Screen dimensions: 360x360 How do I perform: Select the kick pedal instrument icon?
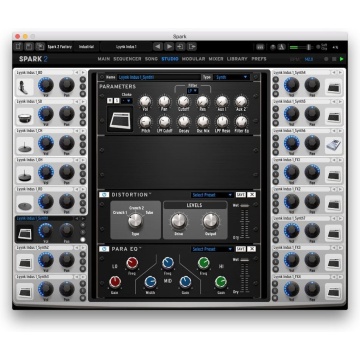25,86
